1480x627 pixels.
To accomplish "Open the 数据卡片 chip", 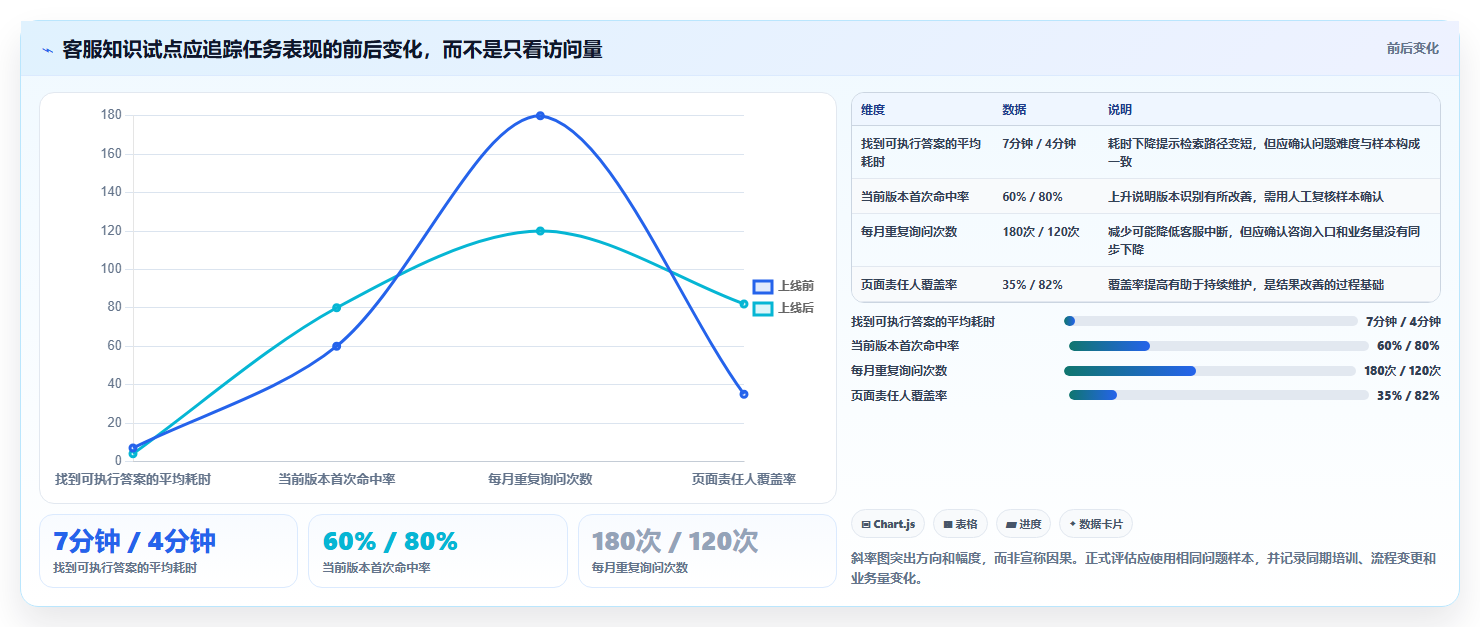I will [1096, 524].
